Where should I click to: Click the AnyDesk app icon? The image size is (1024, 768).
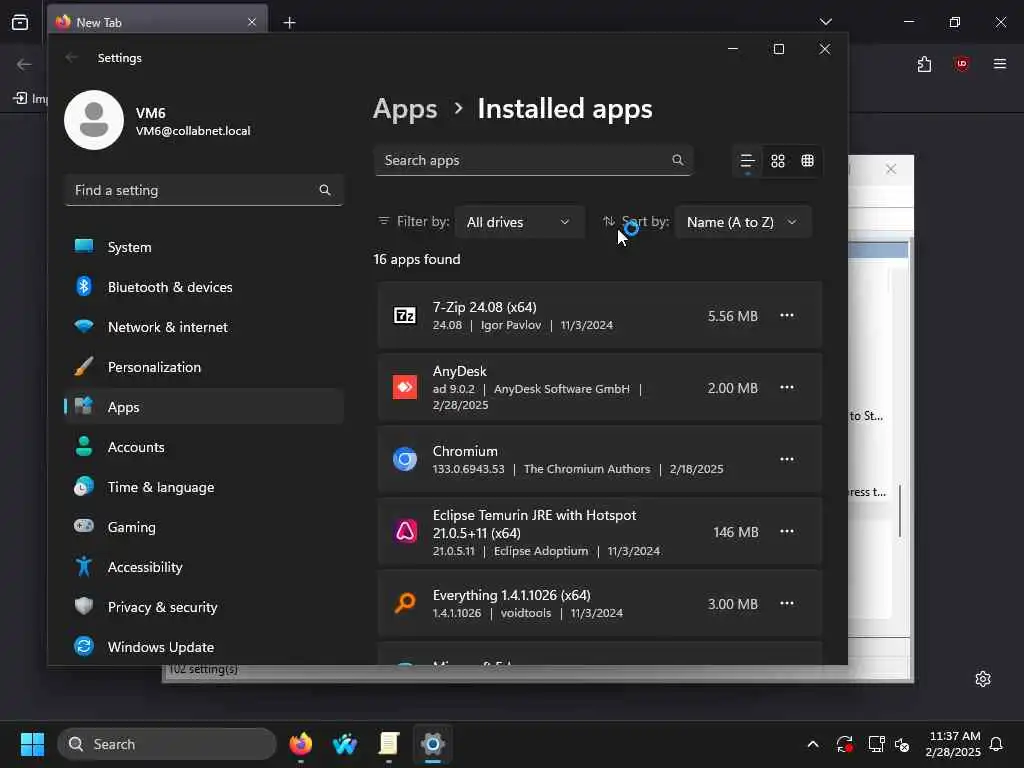(x=405, y=387)
